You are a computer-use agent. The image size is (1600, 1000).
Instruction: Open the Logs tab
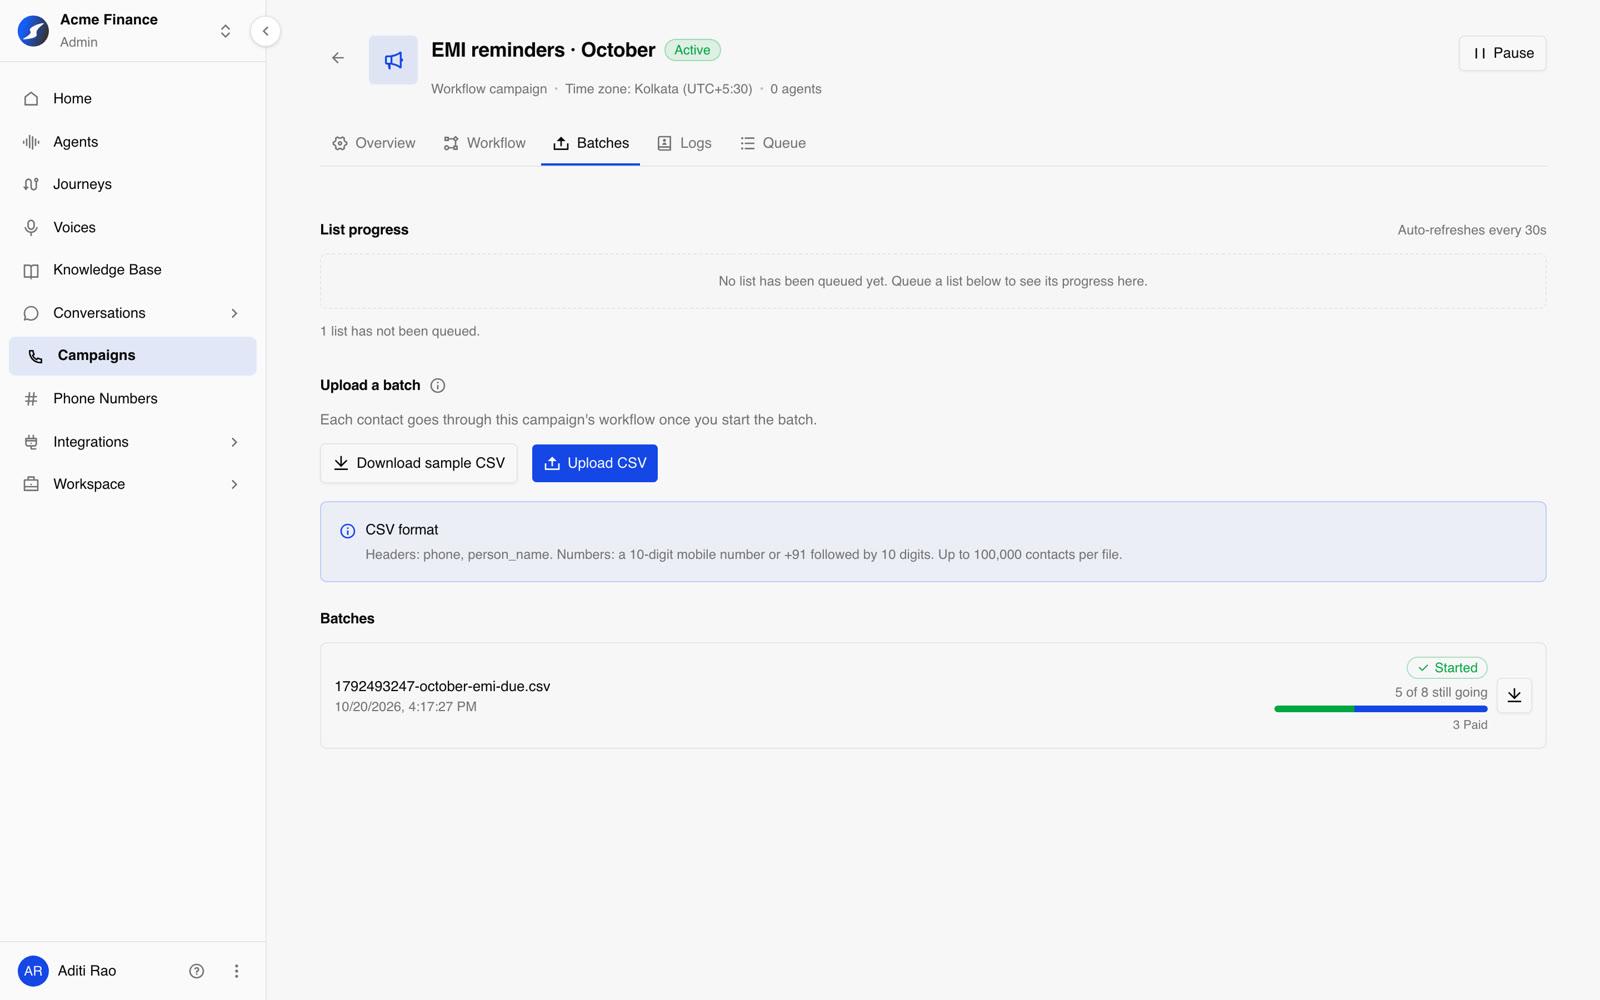[x=685, y=143]
